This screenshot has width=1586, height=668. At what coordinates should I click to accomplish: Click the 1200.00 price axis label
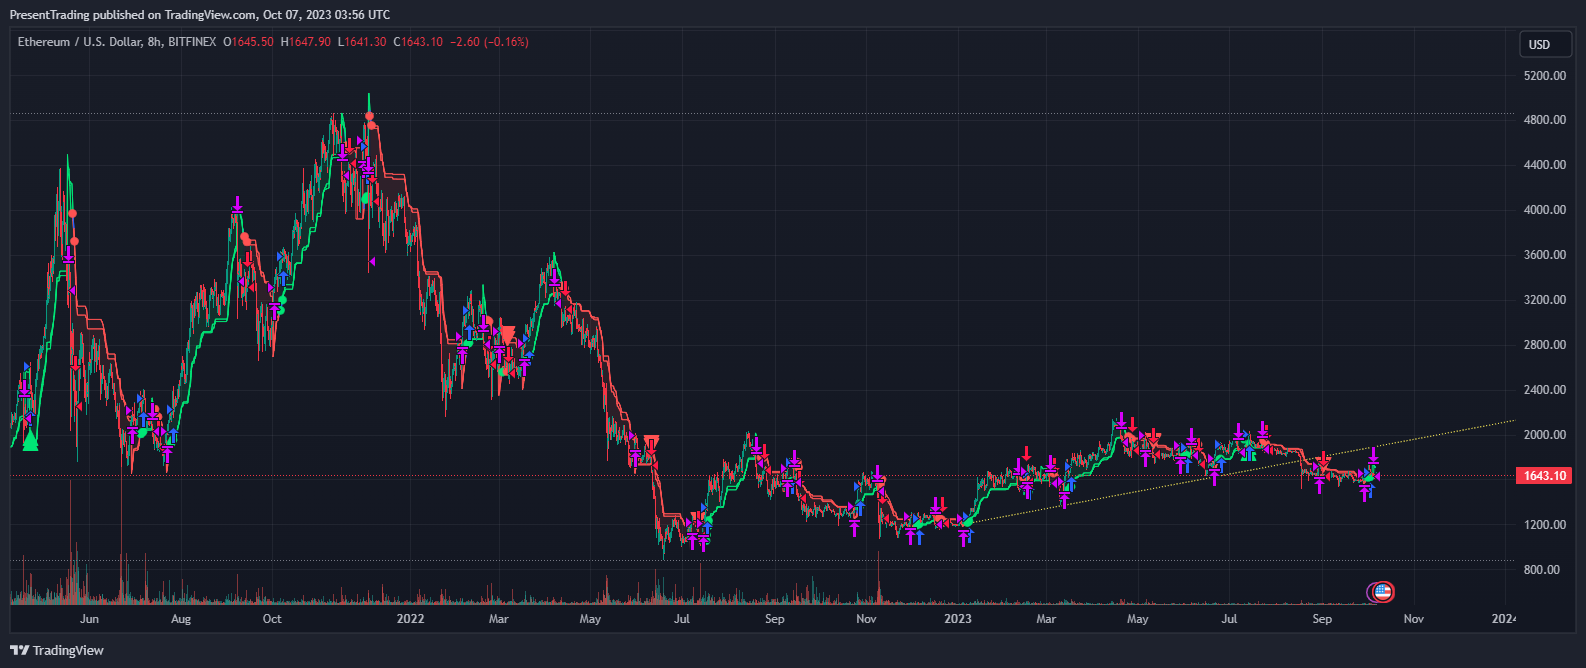tap(1544, 525)
